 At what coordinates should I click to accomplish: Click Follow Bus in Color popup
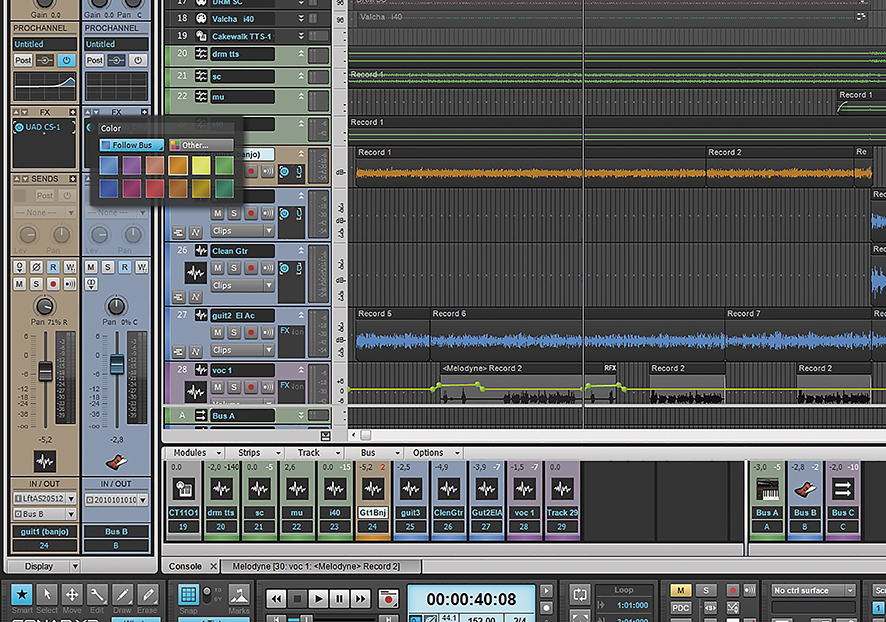coord(132,145)
